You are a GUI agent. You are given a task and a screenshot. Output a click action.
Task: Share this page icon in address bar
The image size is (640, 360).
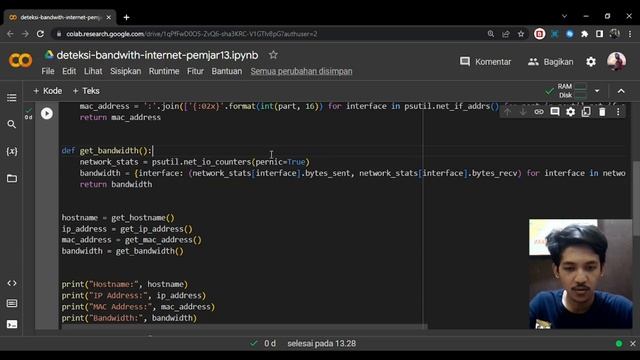pyautogui.click(x=506, y=34)
